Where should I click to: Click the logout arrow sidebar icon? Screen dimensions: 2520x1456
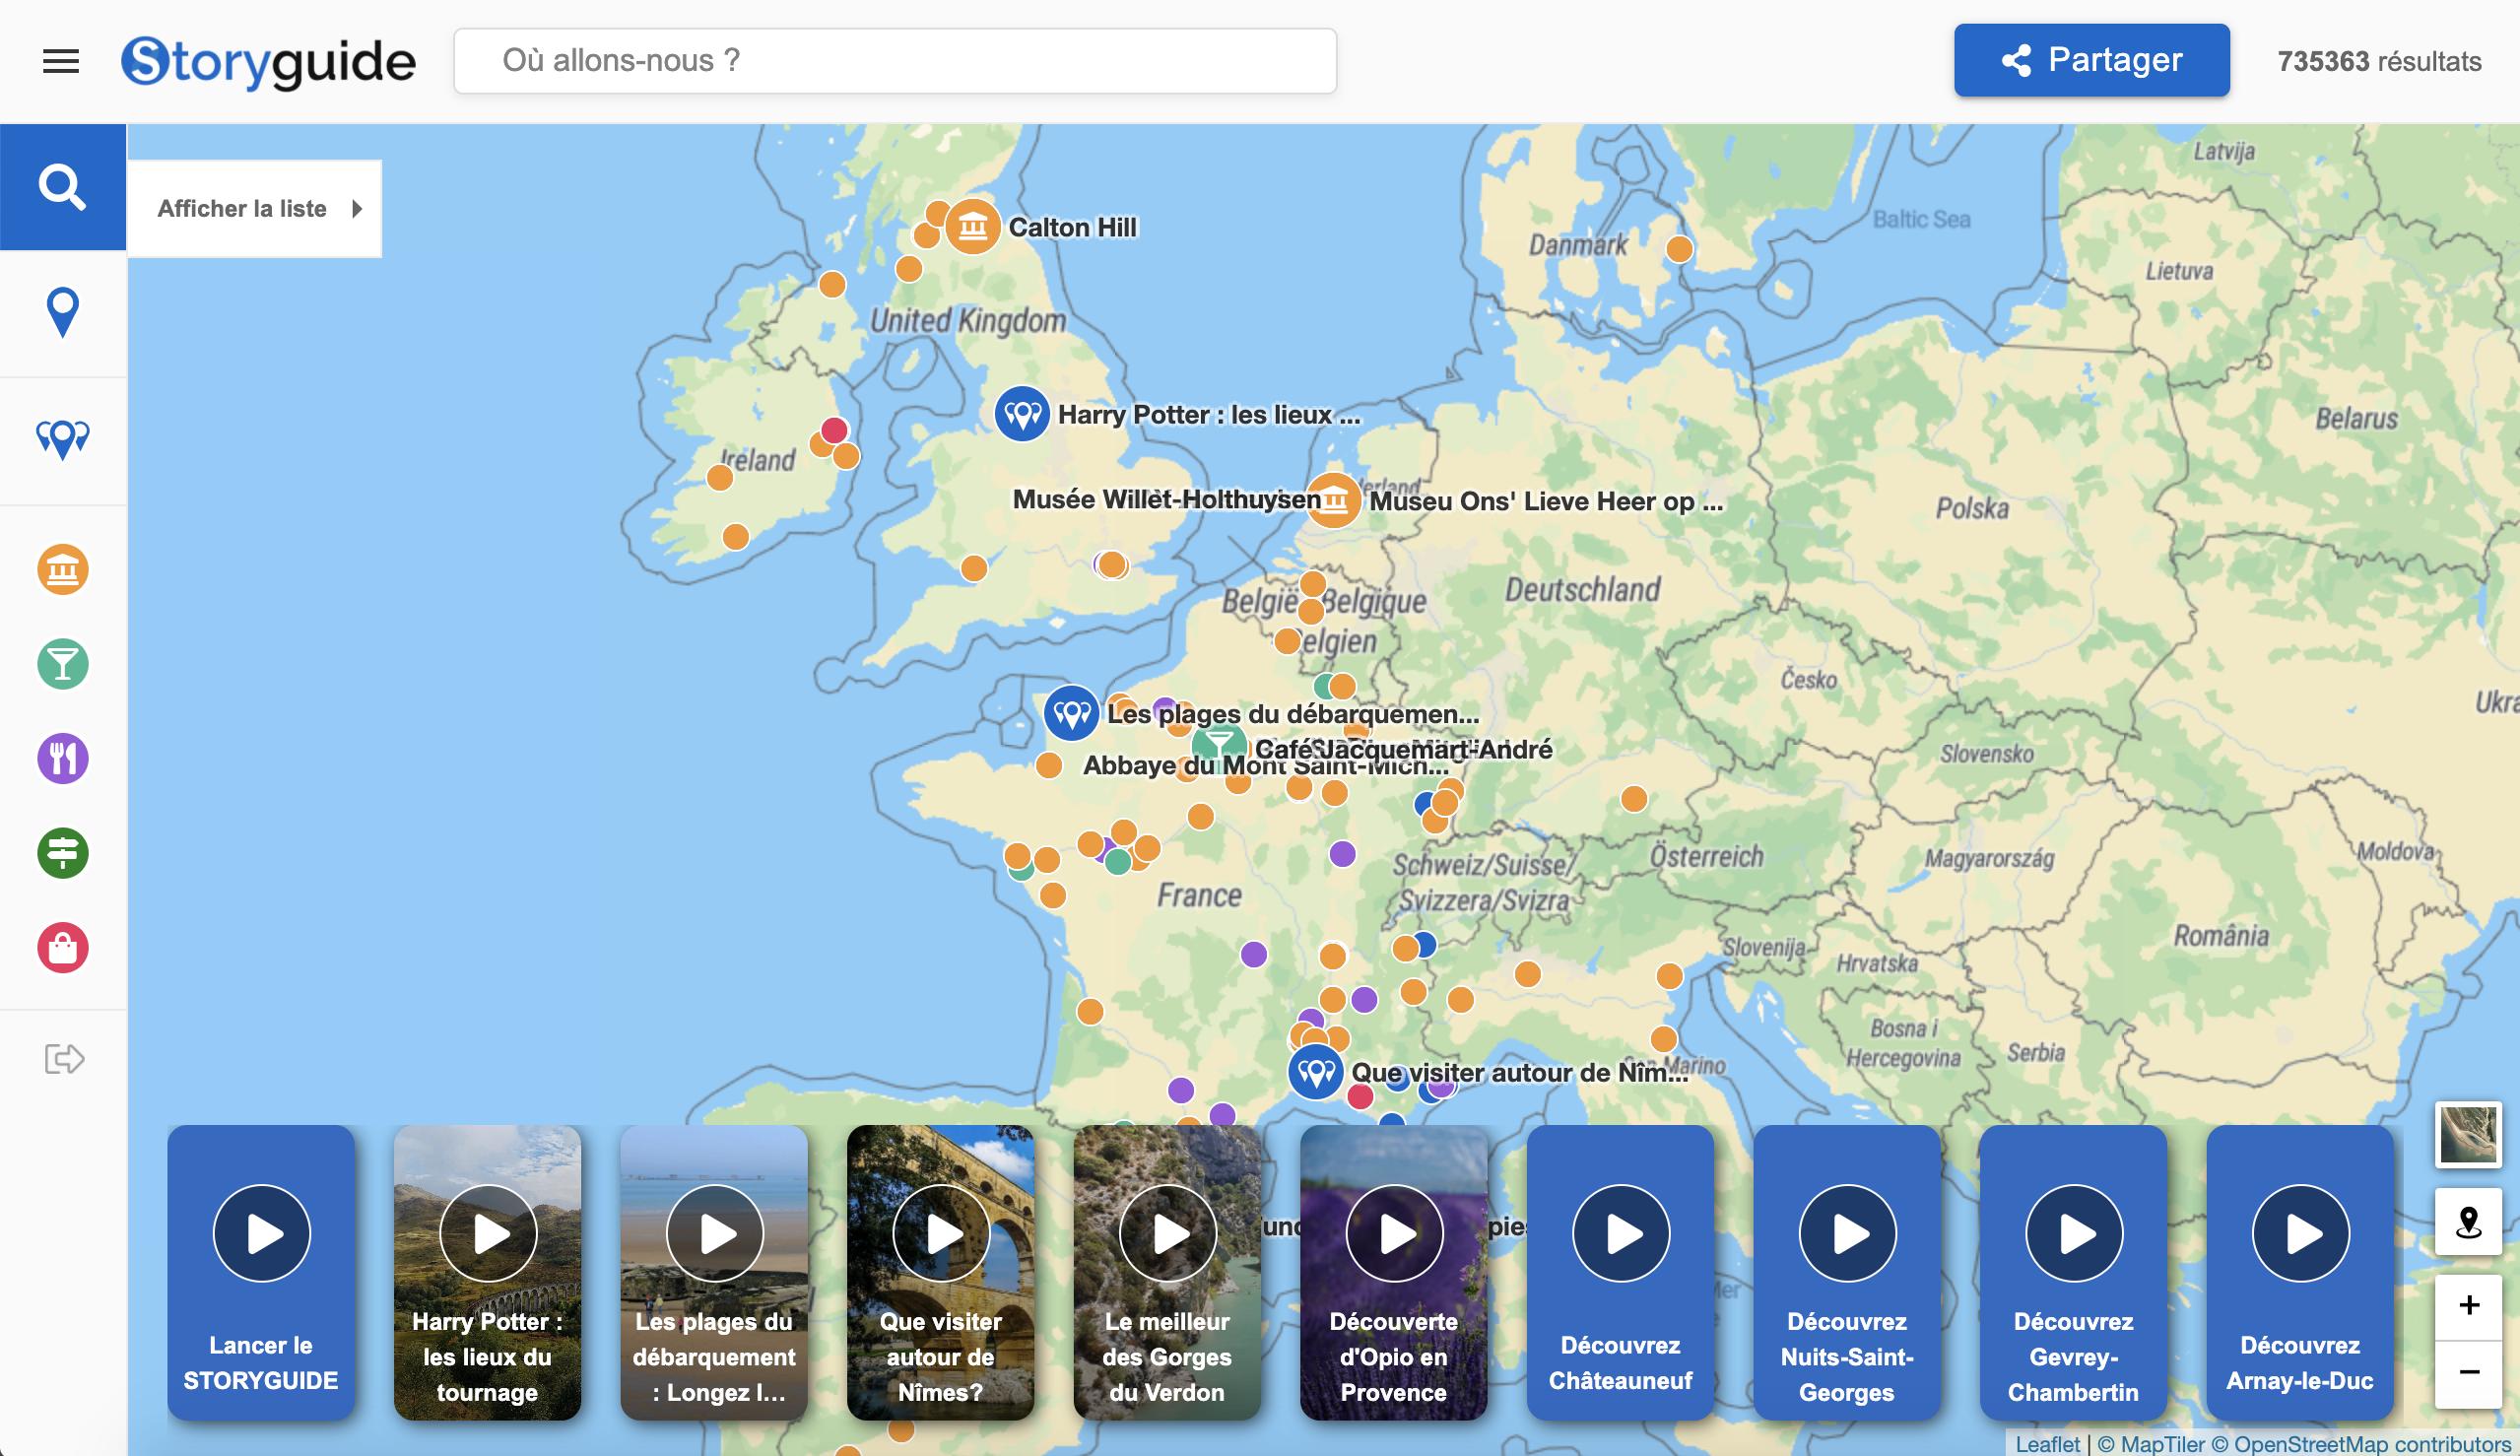tap(64, 1058)
